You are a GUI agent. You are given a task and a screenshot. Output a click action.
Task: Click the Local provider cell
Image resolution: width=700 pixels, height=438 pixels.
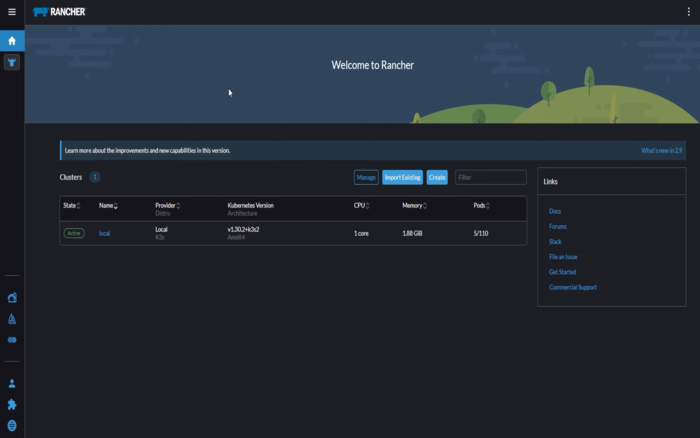[x=161, y=229]
